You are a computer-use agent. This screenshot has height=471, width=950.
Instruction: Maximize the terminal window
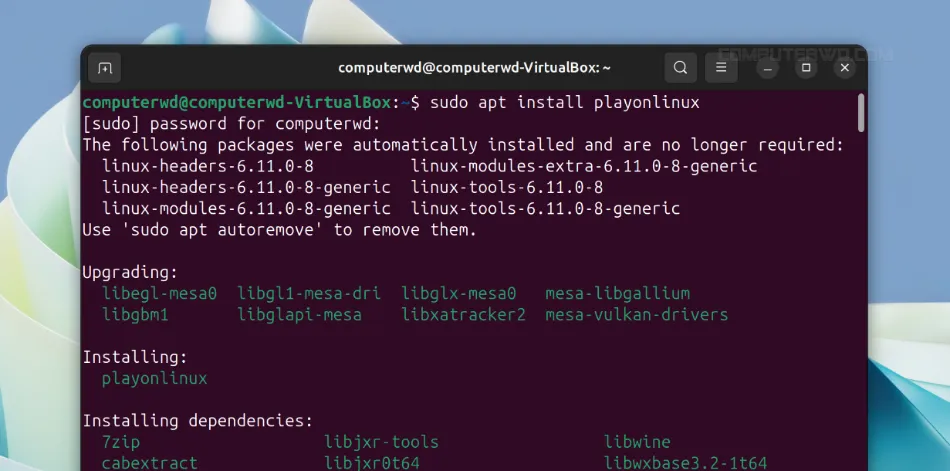pyautogui.click(x=806, y=68)
